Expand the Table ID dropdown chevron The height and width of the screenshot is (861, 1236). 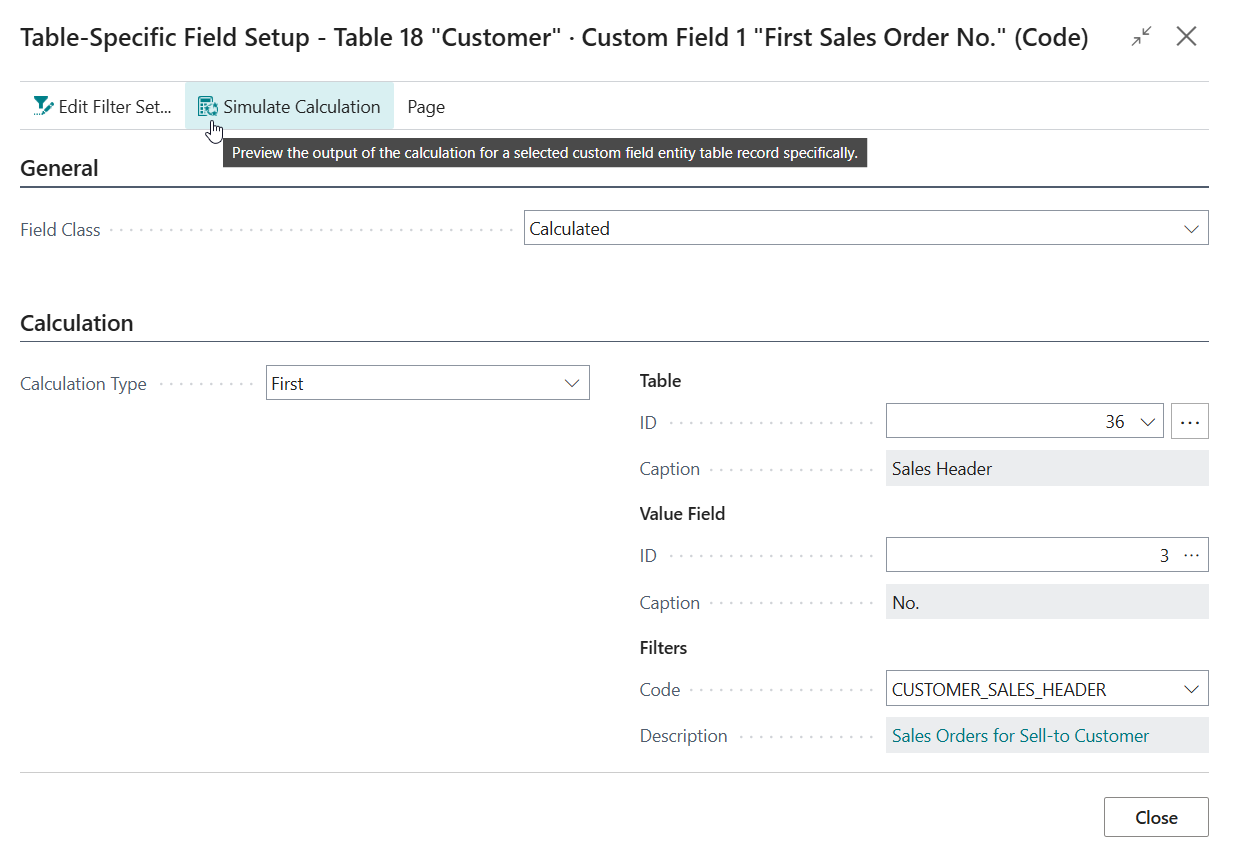point(1146,422)
